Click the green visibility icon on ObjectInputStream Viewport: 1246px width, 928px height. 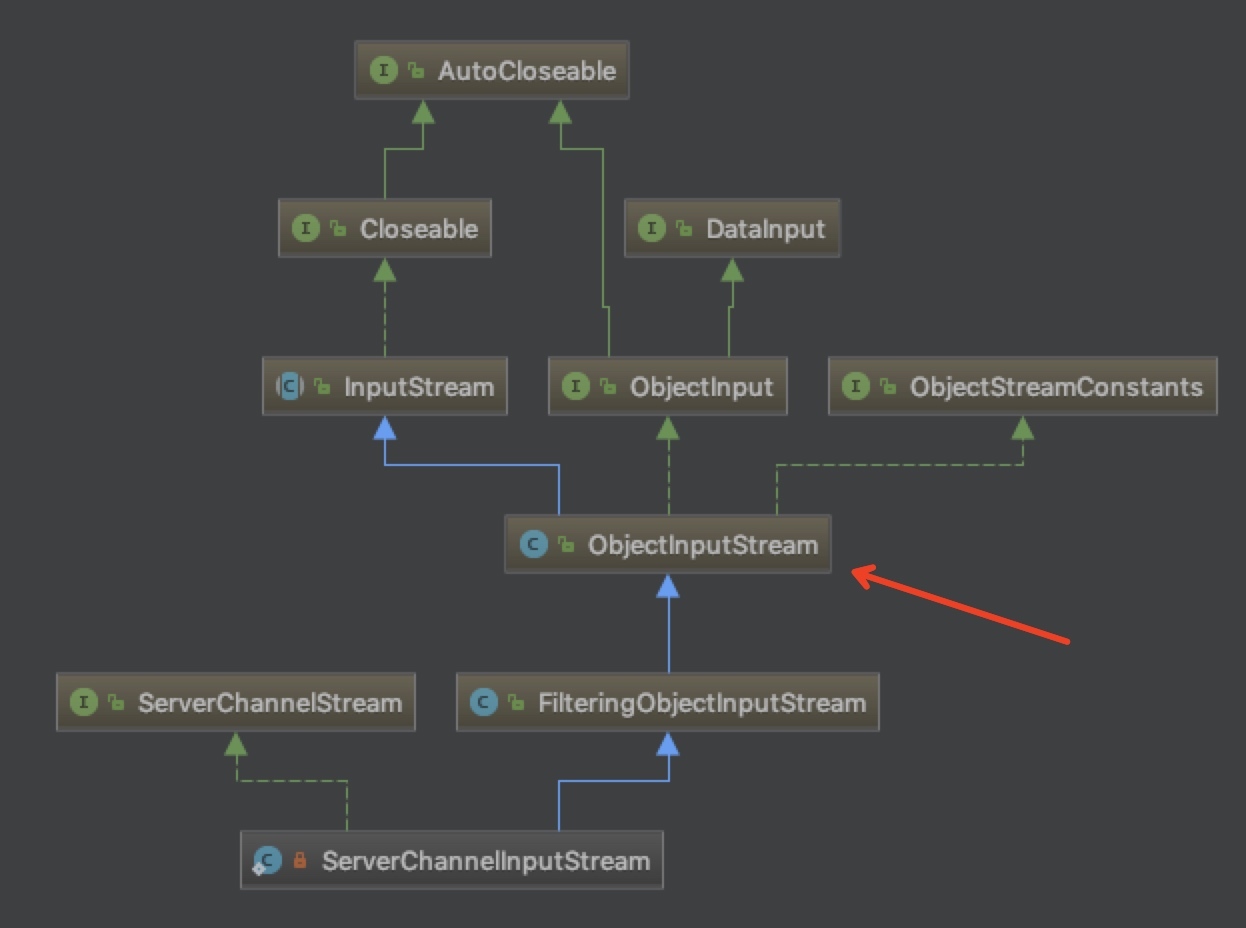pyautogui.click(x=566, y=545)
